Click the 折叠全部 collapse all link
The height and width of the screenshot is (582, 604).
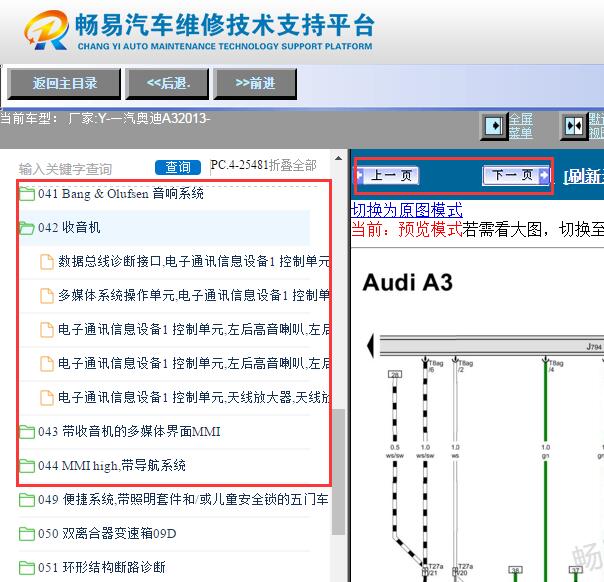pos(293,166)
